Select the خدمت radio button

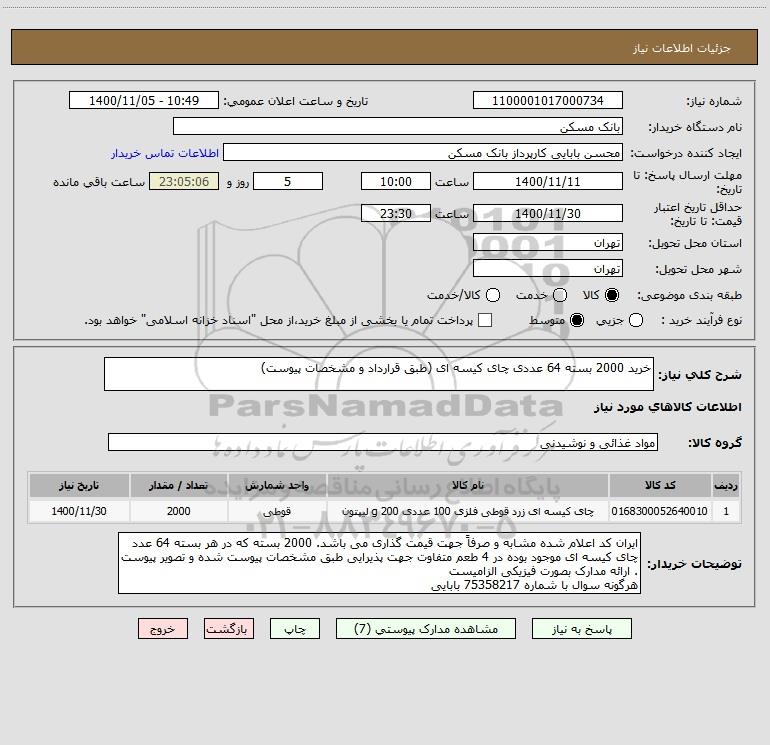pyautogui.click(x=560, y=295)
